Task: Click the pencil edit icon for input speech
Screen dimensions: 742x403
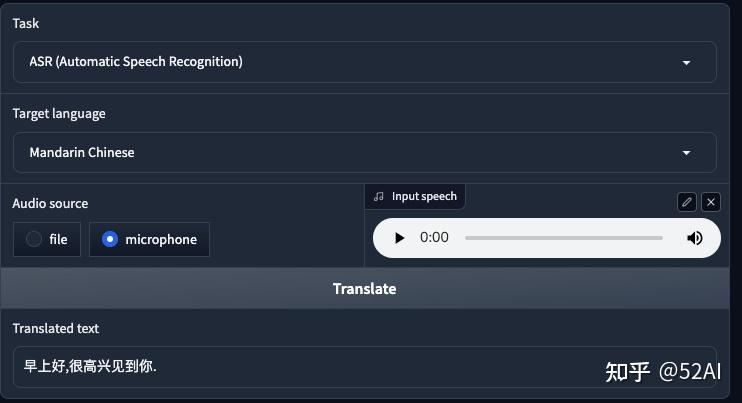Action: pyautogui.click(x=686, y=201)
